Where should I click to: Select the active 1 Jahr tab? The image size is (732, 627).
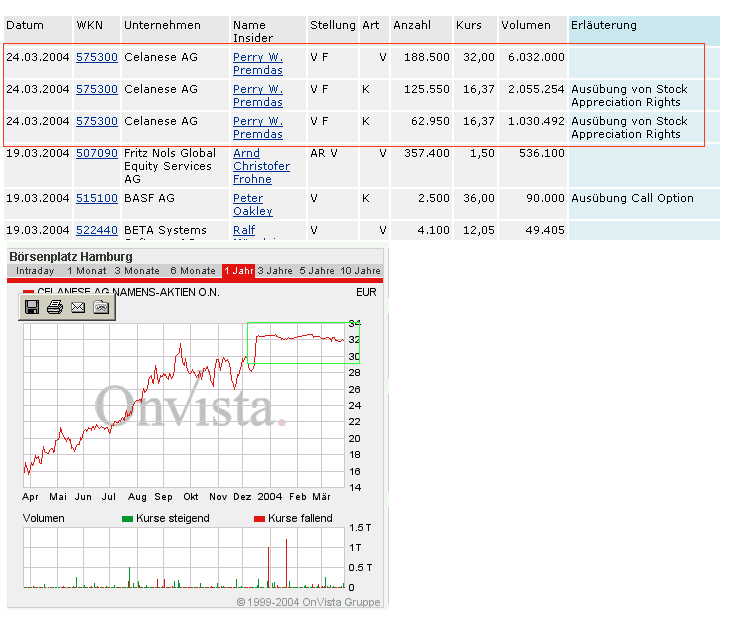click(x=239, y=271)
